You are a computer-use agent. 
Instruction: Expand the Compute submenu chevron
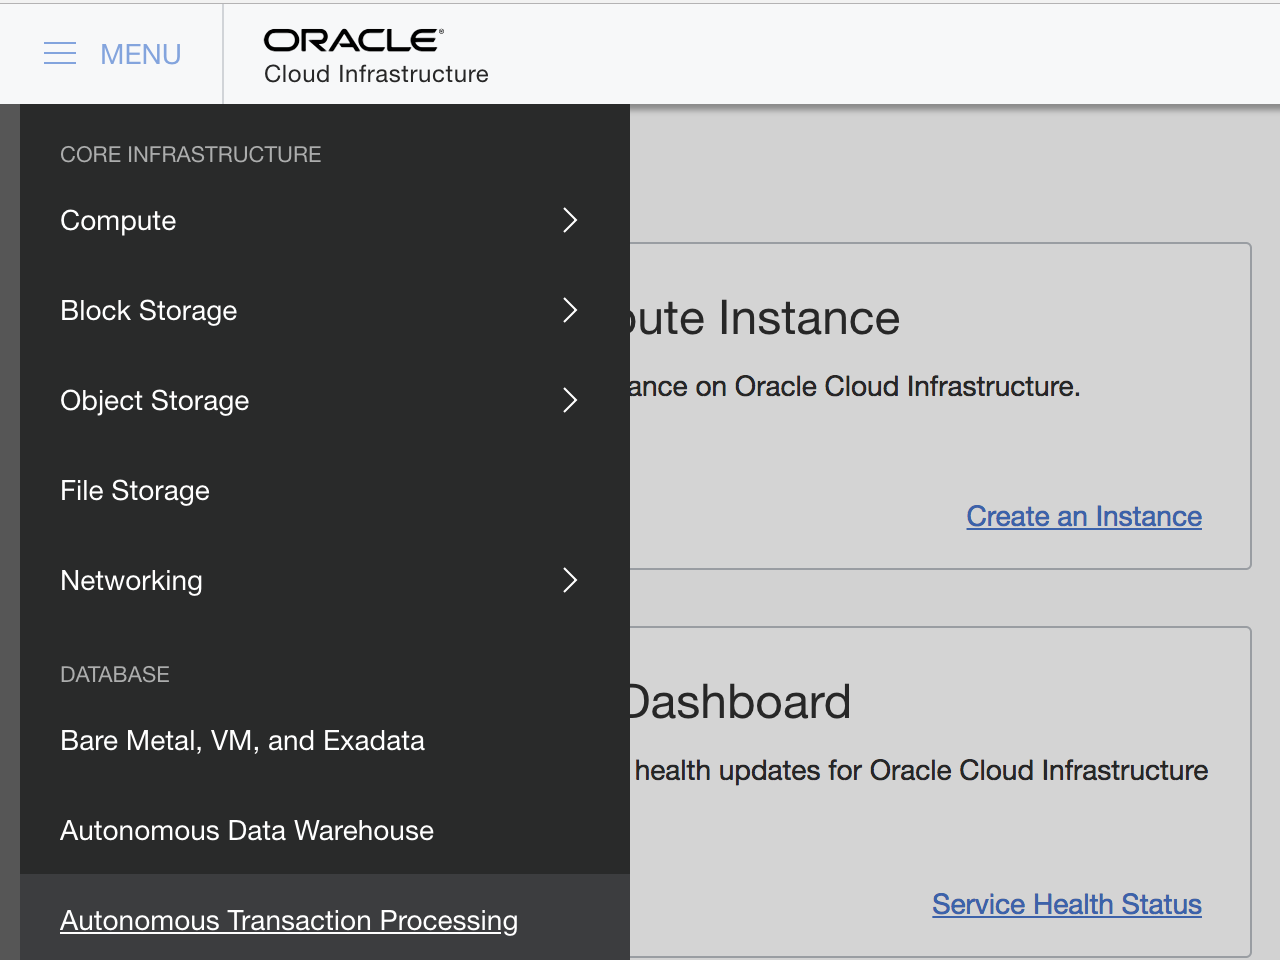pyautogui.click(x=570, y=220)
